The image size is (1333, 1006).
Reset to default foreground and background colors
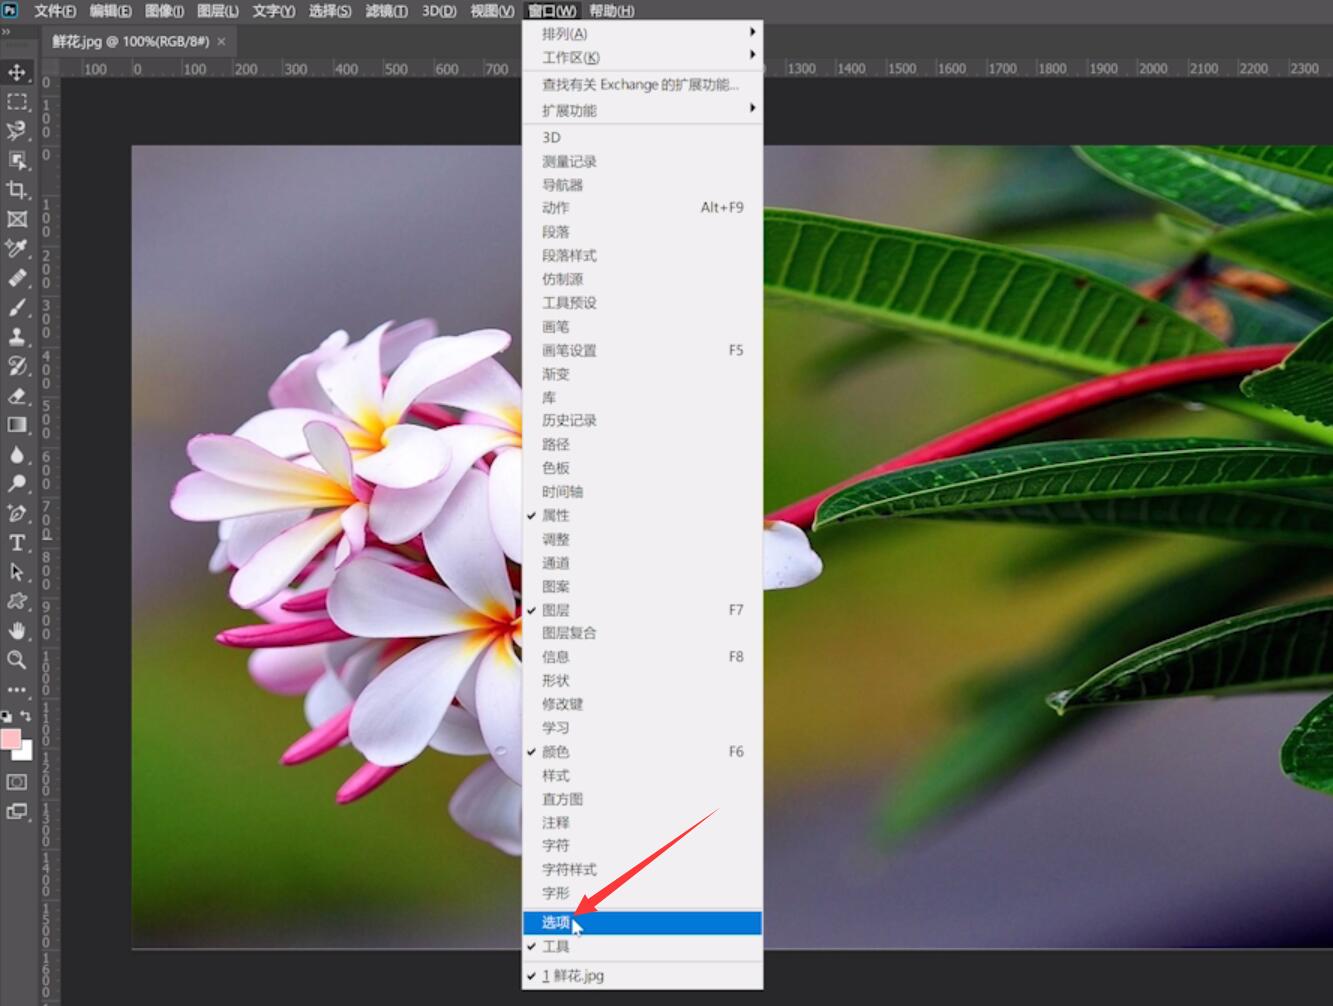(x=6, y=716)
